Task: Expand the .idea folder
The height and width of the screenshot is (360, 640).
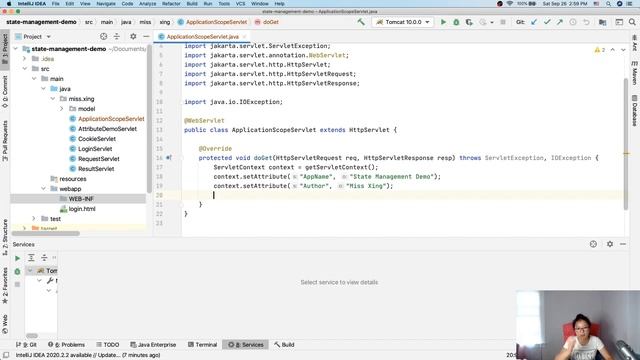Action: (24, 59)
